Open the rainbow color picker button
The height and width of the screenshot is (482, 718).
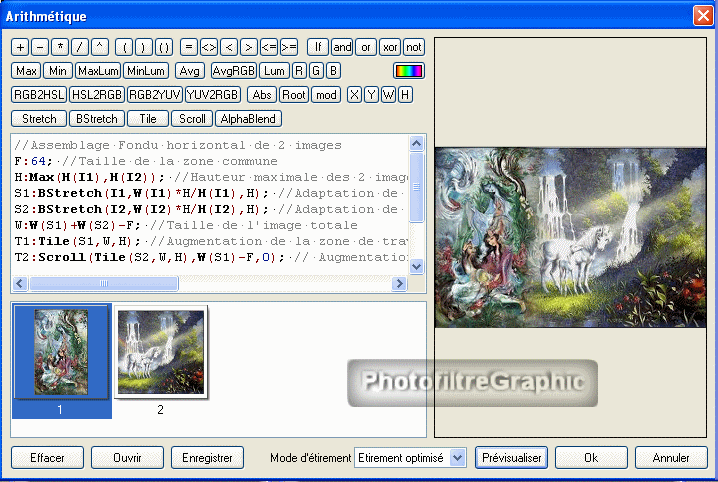pos(409,71)
